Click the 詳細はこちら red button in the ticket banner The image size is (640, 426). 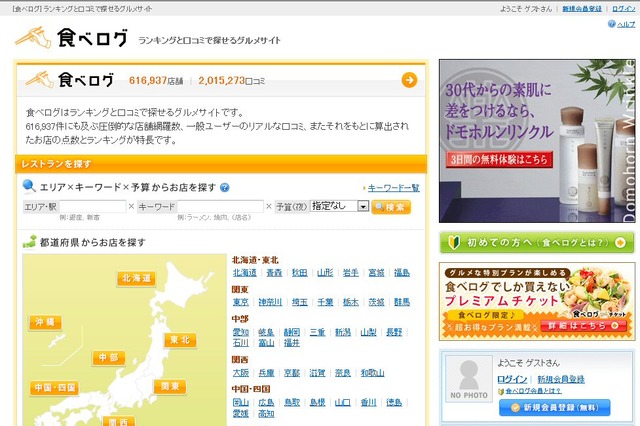click(585, 326)
